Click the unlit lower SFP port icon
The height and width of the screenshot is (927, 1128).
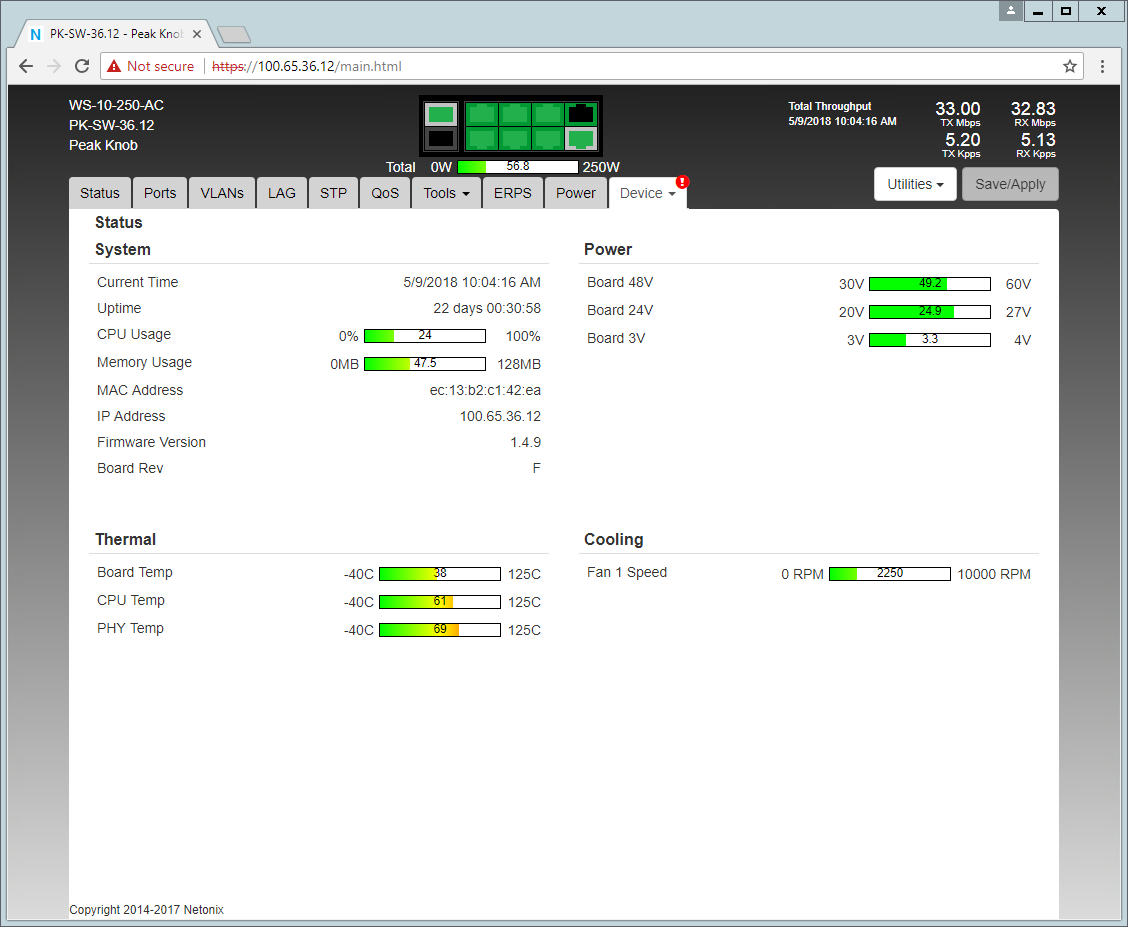[441, 139]
